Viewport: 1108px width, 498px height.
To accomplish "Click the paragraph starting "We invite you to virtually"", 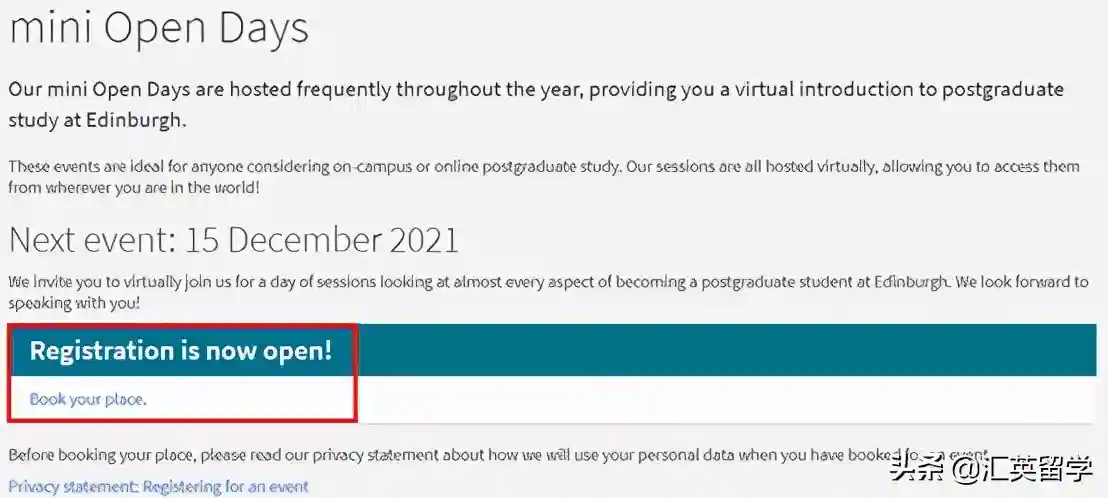I will (547, 282).
